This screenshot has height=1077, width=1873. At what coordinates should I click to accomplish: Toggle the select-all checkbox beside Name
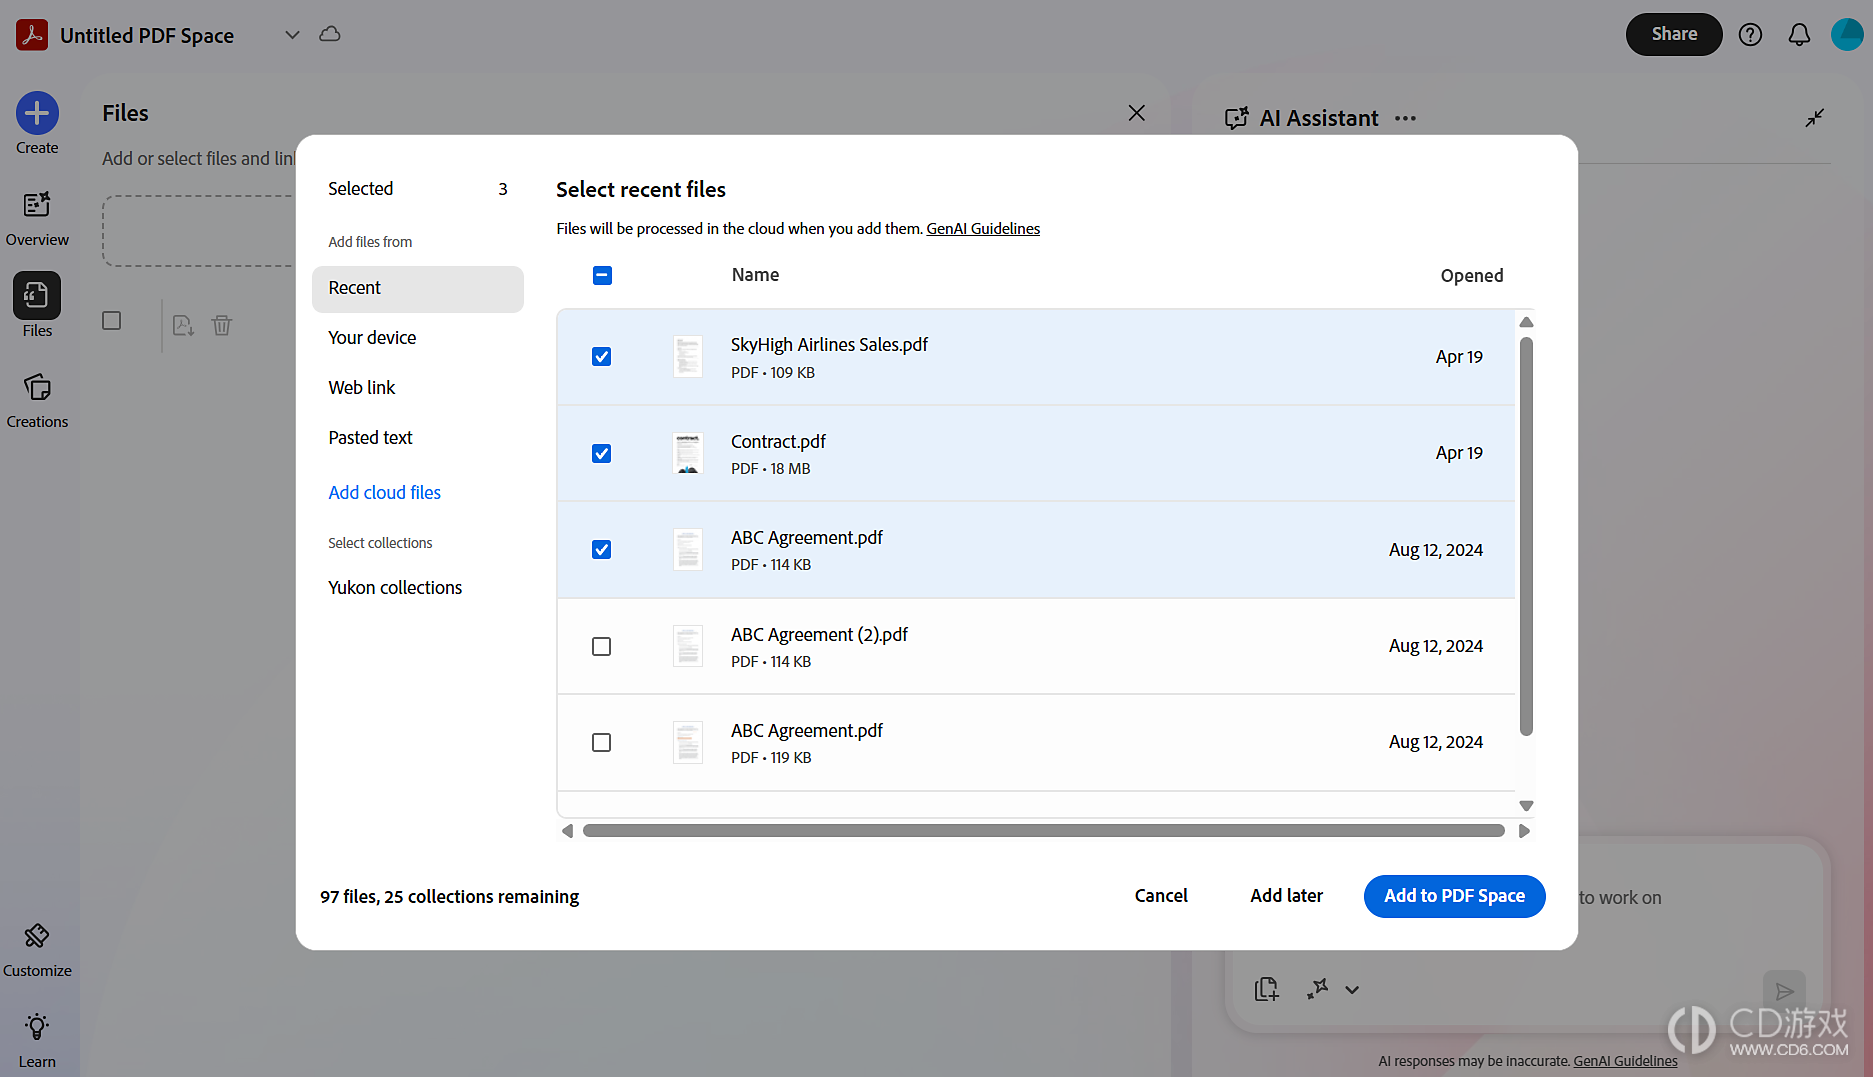[602, 275]
